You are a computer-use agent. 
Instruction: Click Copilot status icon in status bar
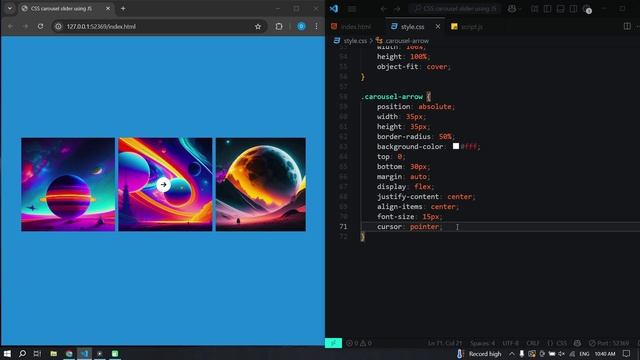click(577, 343)
